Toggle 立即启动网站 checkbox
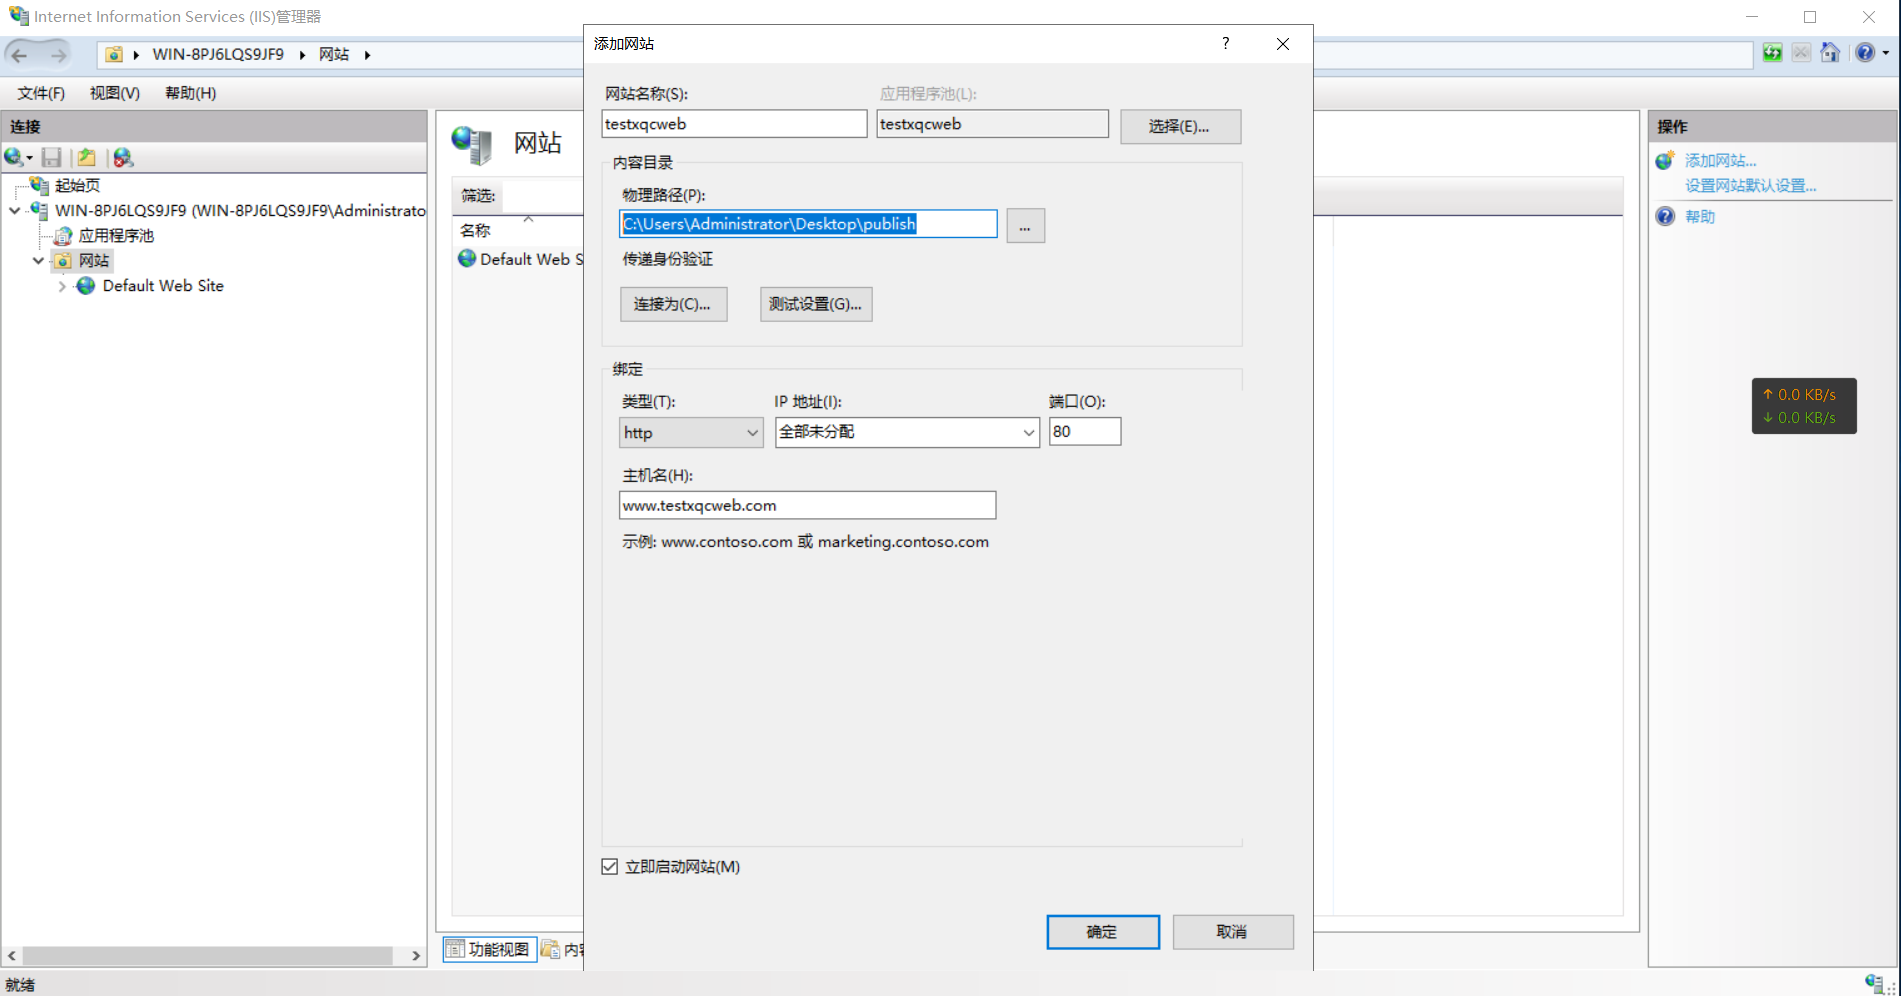This screenshot has width=1901, height=996. point(610,866)
